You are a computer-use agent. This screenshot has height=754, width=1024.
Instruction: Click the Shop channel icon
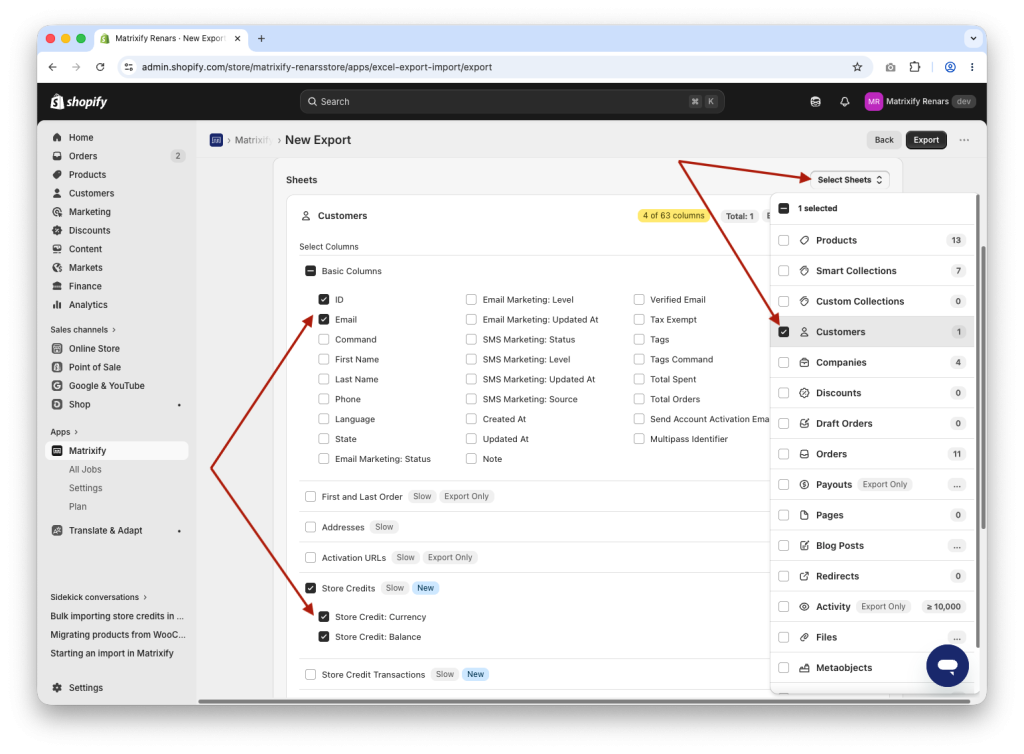[x=57, y=404]
